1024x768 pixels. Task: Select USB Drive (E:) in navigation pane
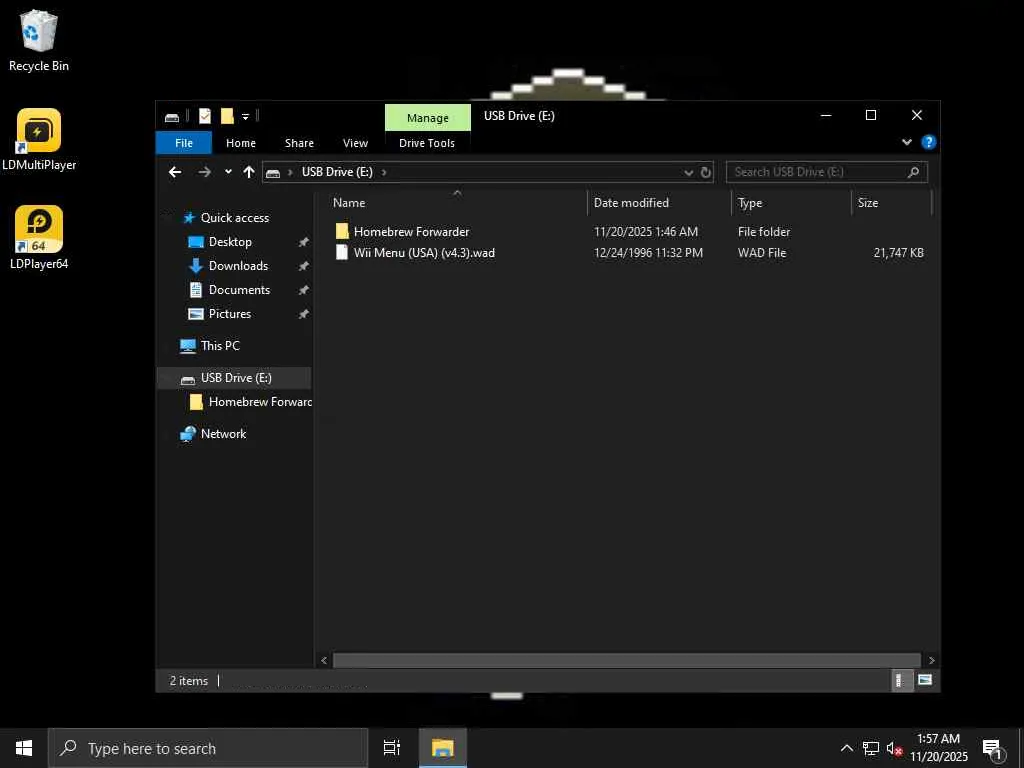[x=234, y=377]
